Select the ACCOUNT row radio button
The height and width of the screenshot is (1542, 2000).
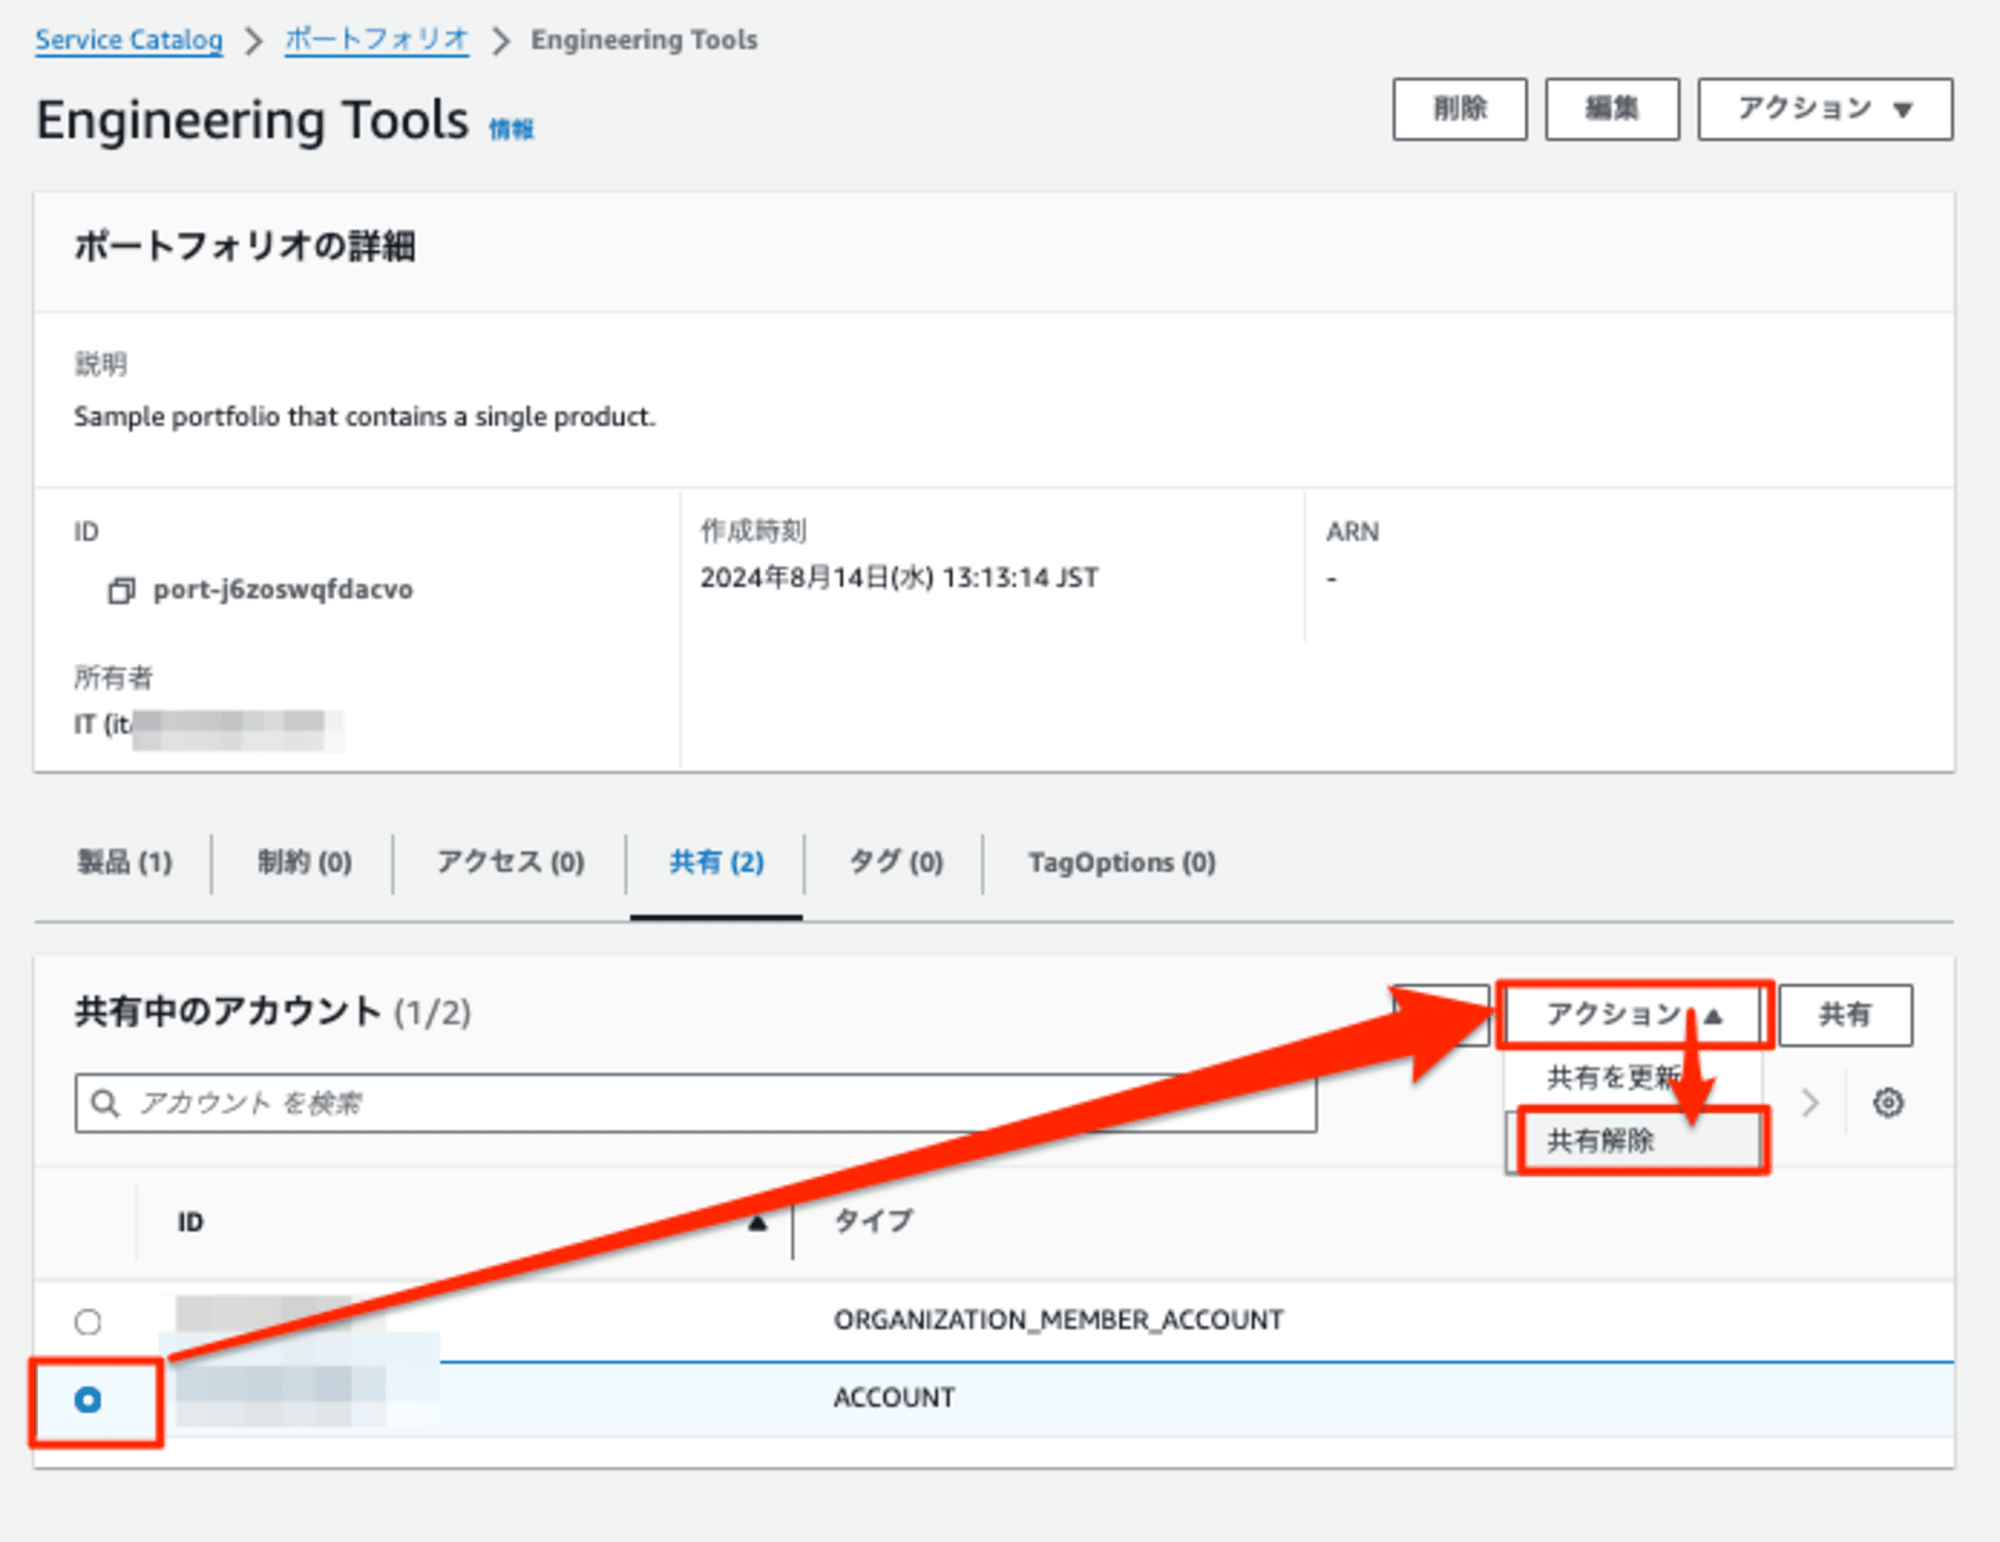[x=88, y=1399]
